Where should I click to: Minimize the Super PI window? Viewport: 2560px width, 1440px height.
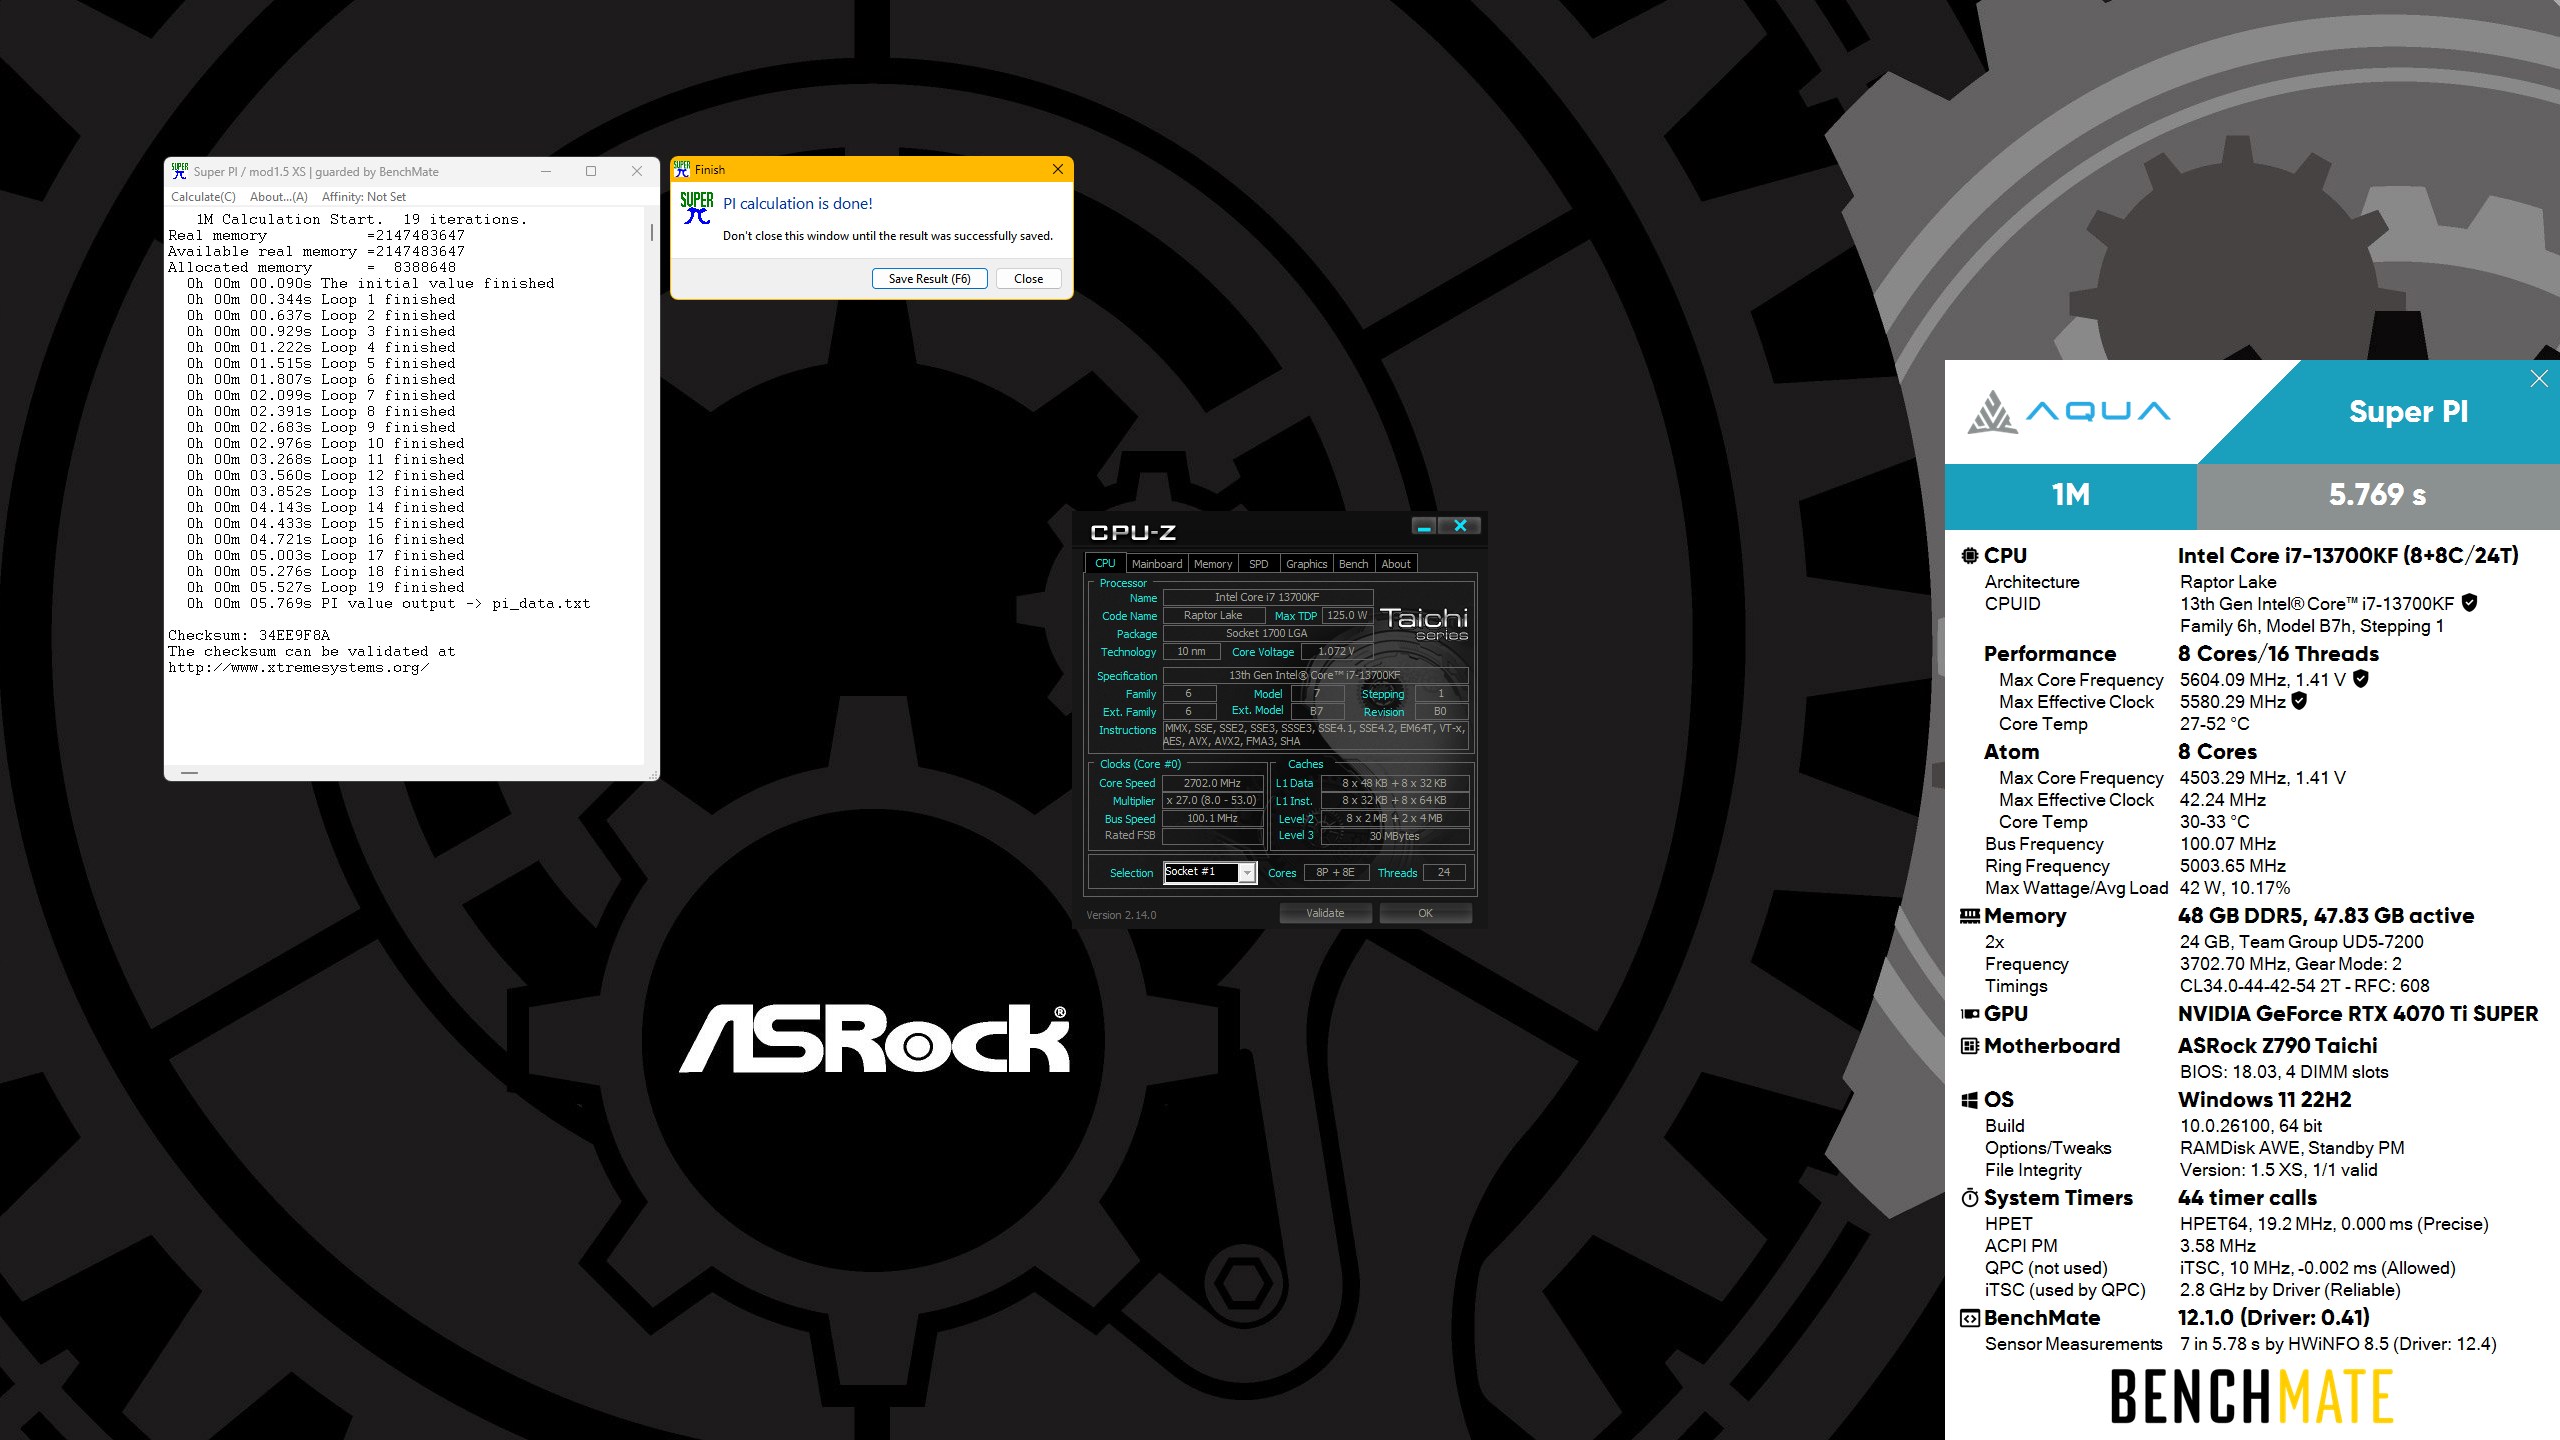pos(546,171)
